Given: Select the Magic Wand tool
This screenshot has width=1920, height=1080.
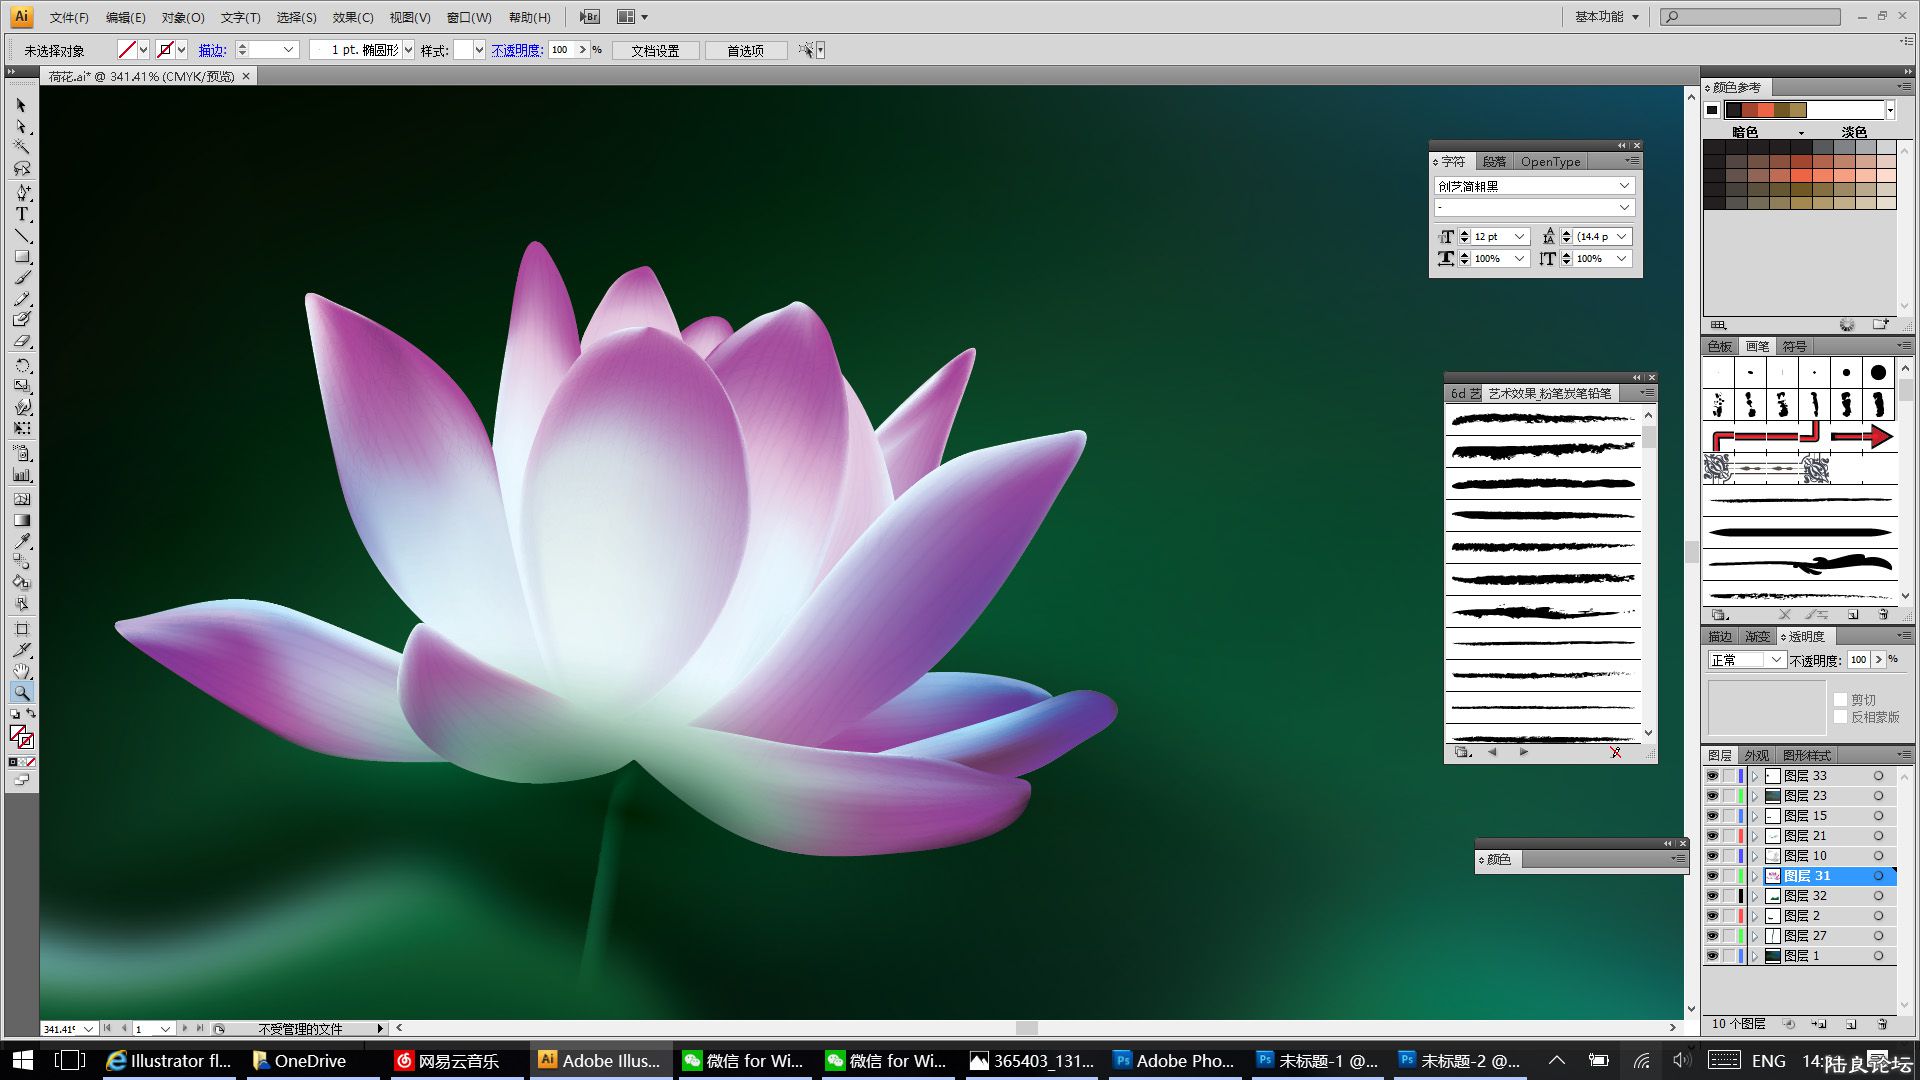Looking at the screenshot, I should pos(22,147).
